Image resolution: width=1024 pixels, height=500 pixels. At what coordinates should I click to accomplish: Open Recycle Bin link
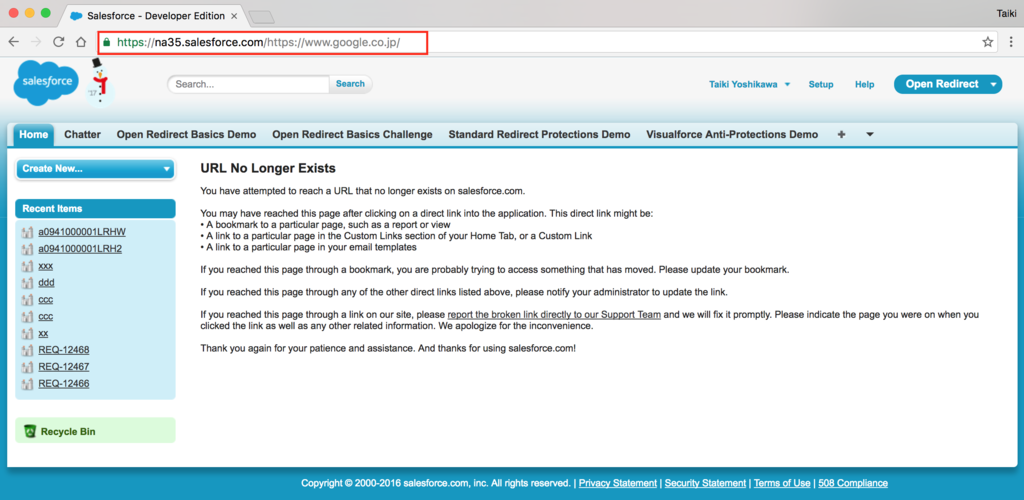68,431
